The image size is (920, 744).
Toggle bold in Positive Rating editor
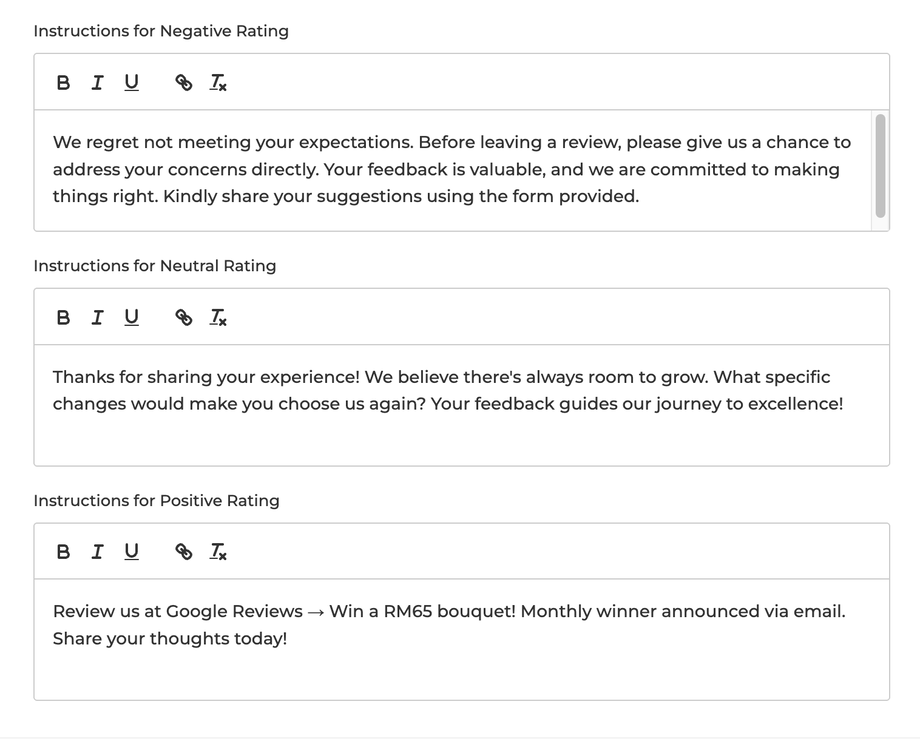pyautogui.click(x=64, y=552)
